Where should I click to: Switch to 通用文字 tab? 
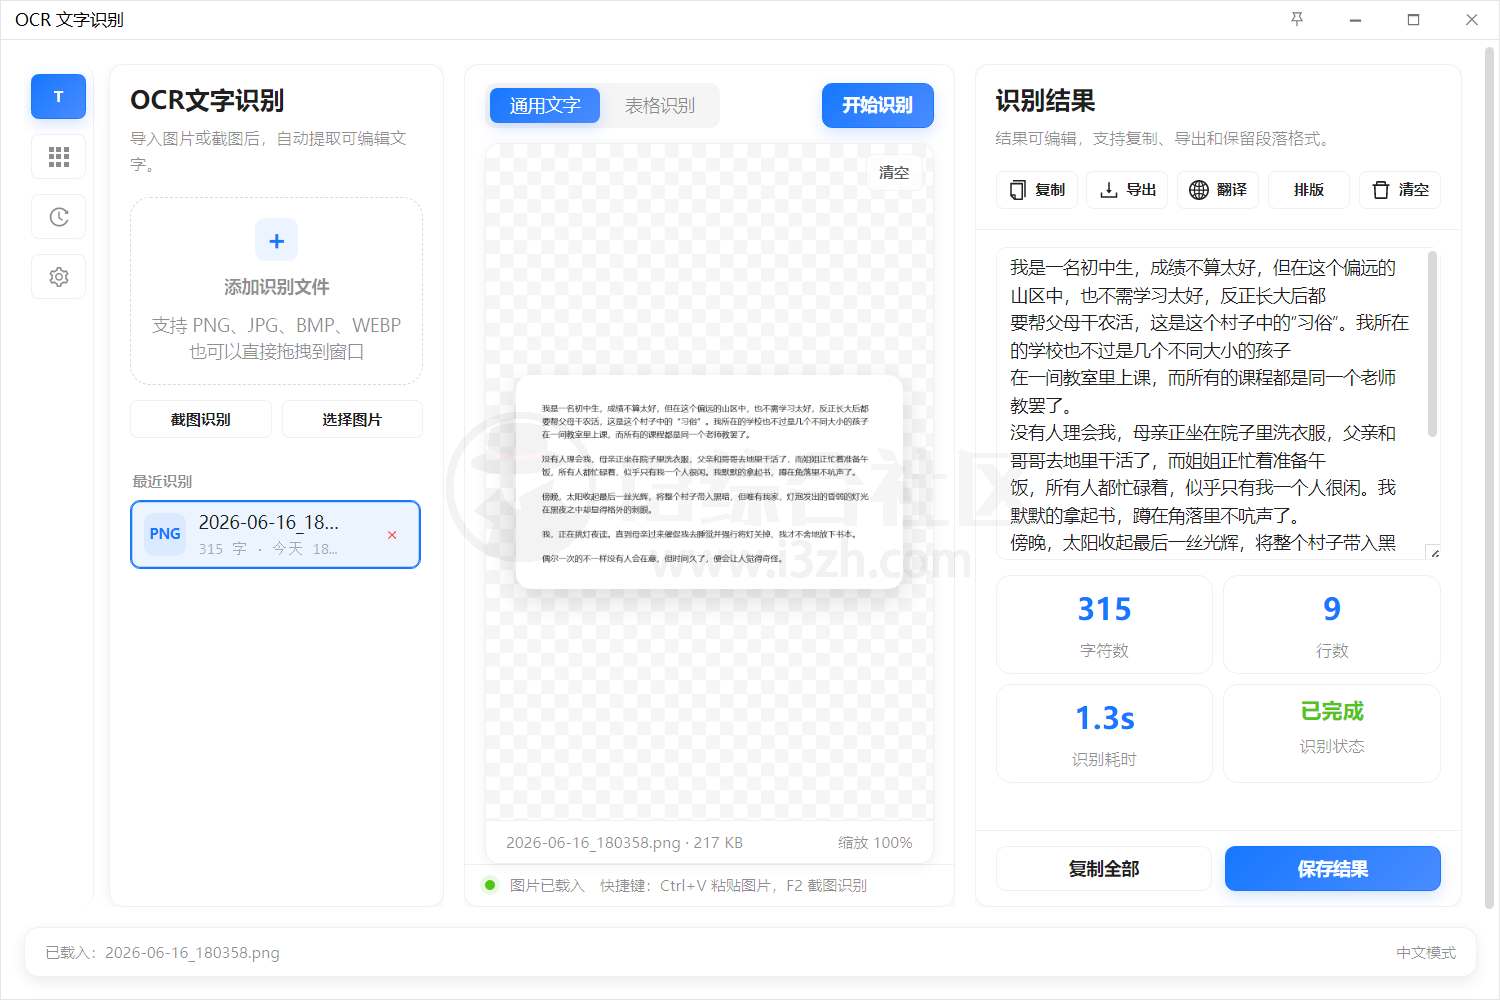pos(545,105)
